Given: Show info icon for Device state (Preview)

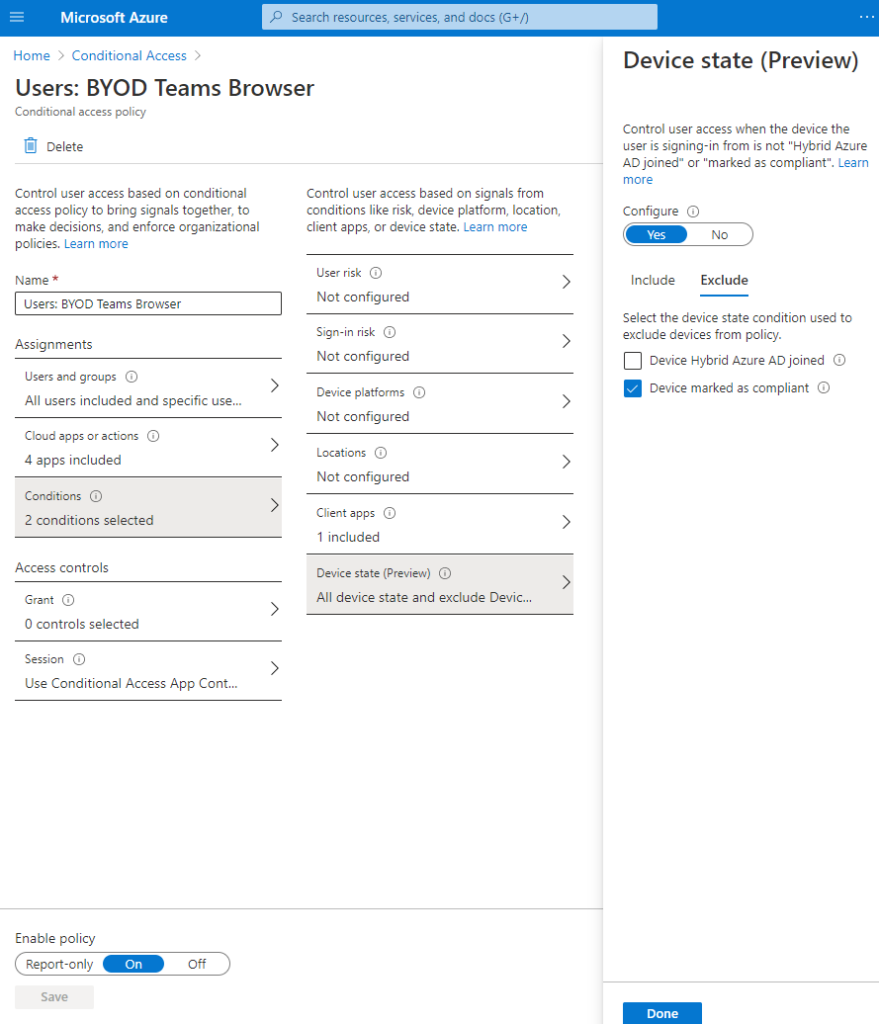Looking at the screenshot, I should (445, 573).
